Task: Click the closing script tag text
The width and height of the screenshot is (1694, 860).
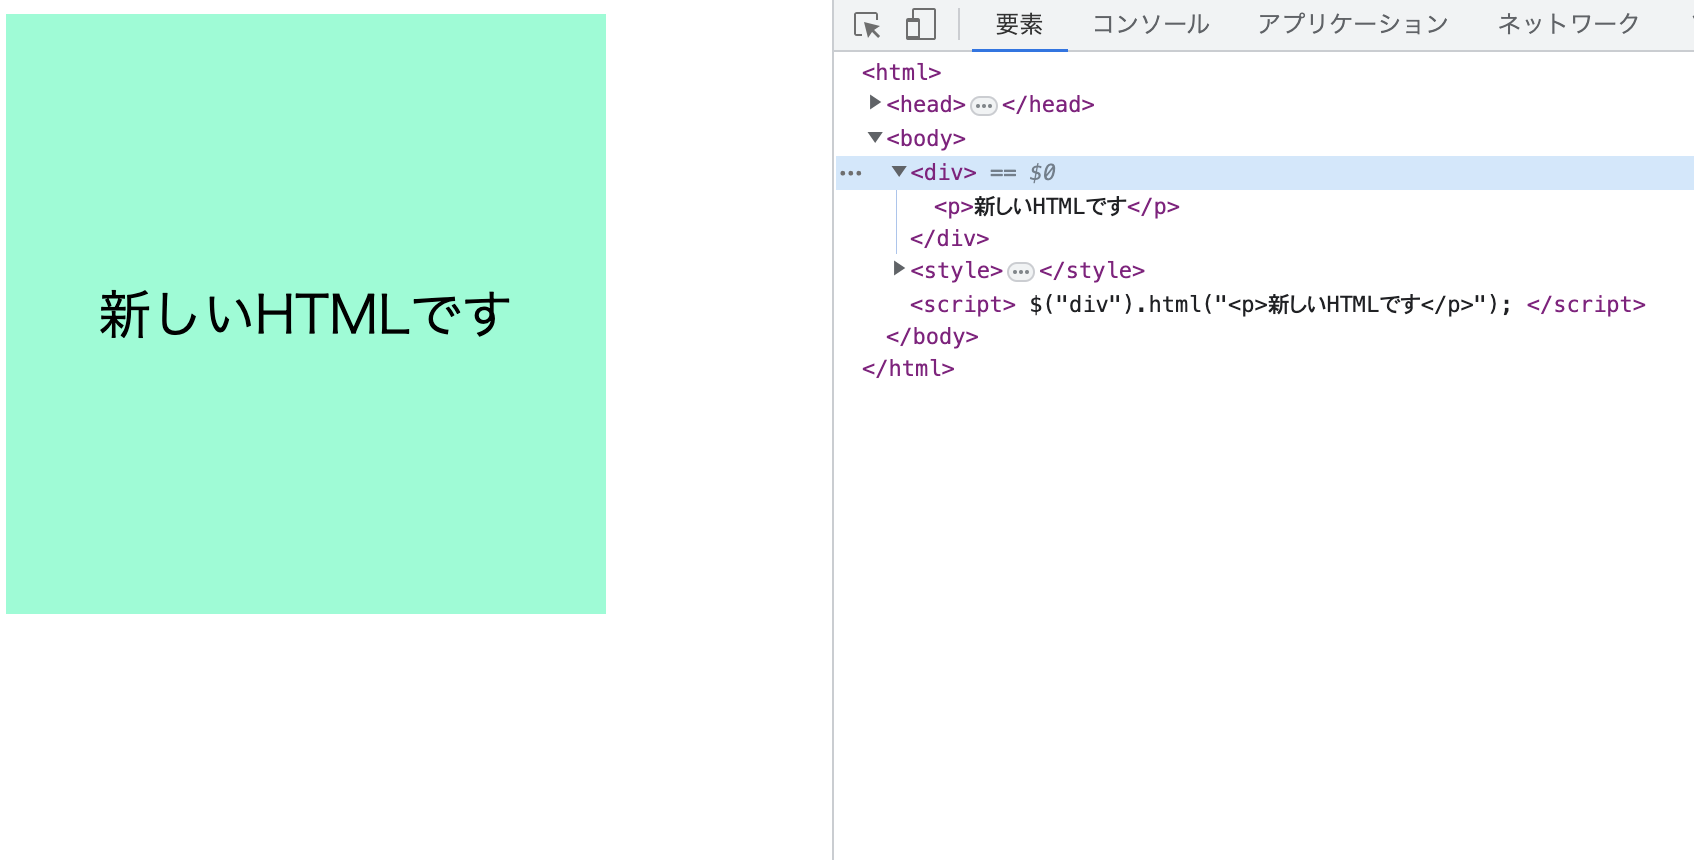Action: (x=1586, y=304)
